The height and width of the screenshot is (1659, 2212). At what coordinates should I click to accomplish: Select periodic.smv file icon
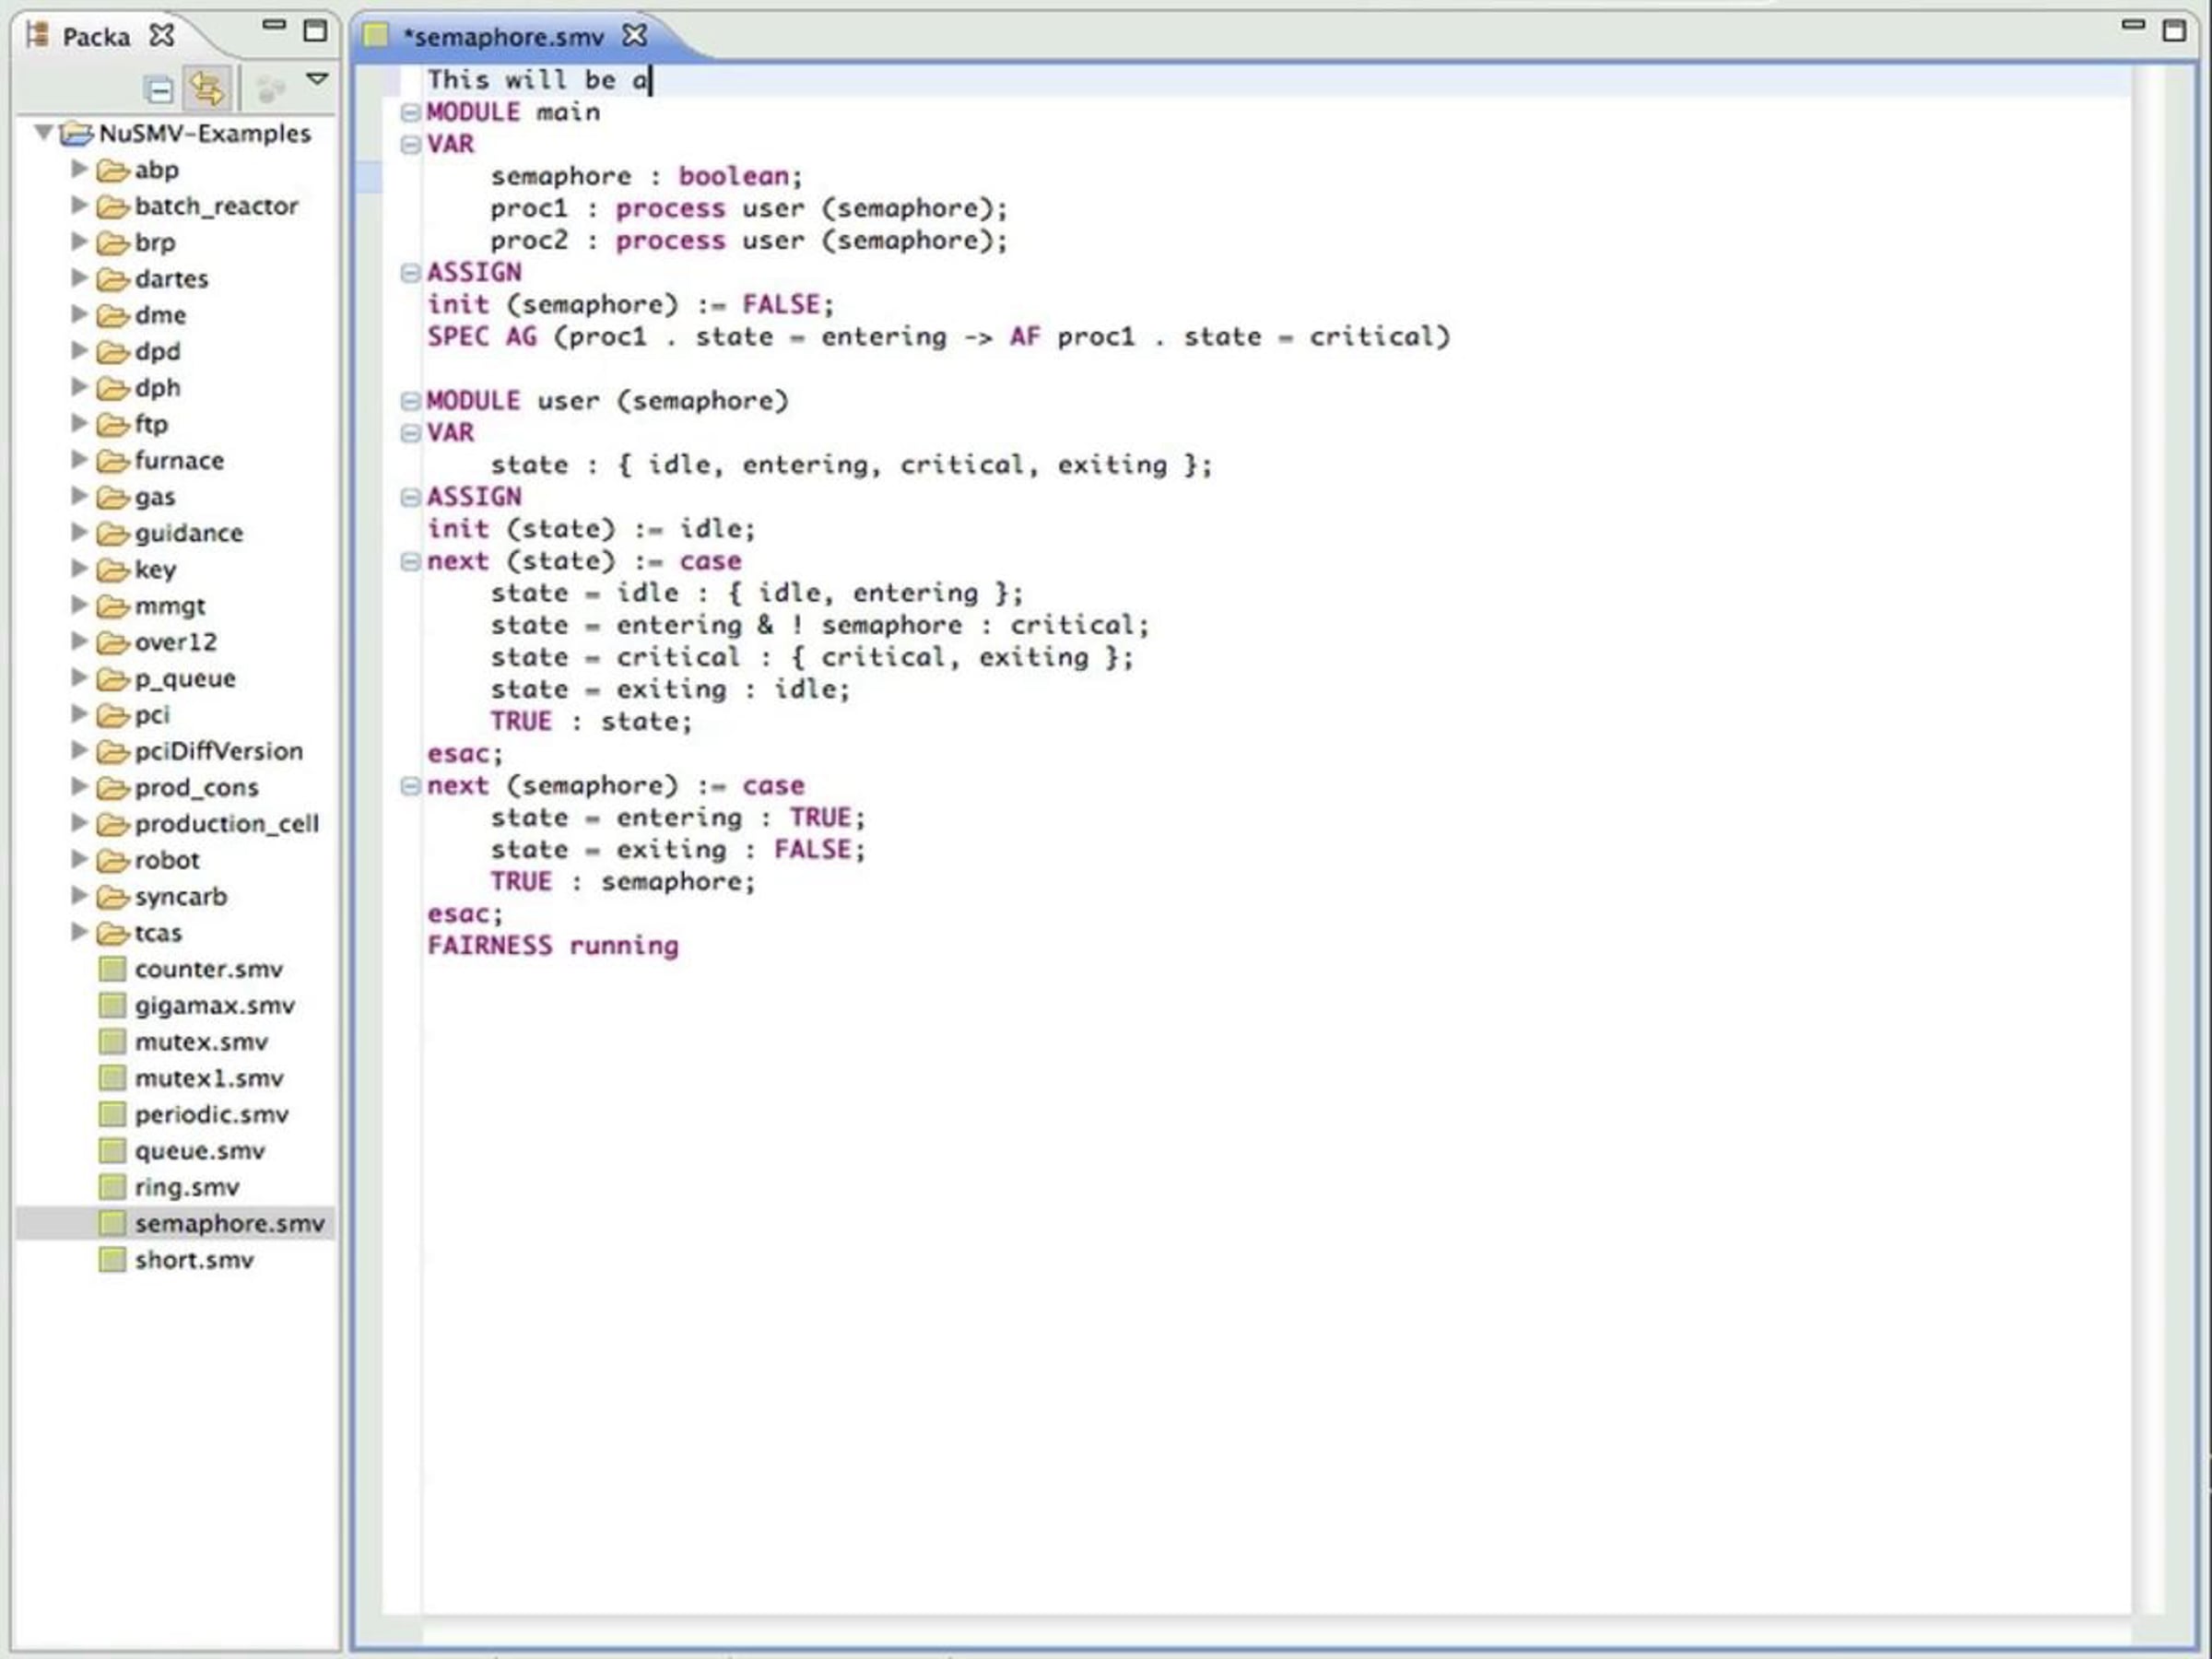pos(112,1114)
